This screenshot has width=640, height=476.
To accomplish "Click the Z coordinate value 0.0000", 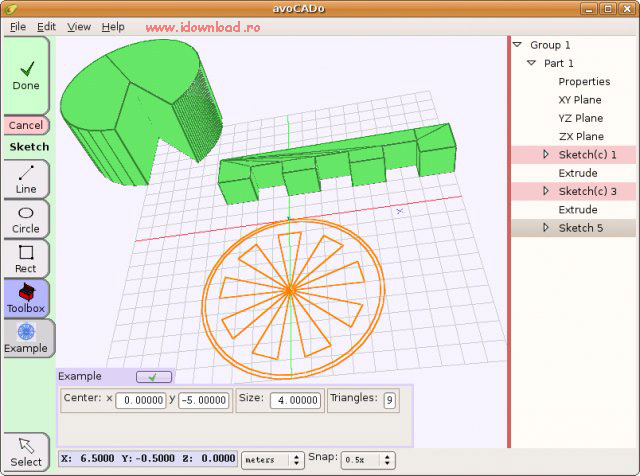I will click(218, 458).
